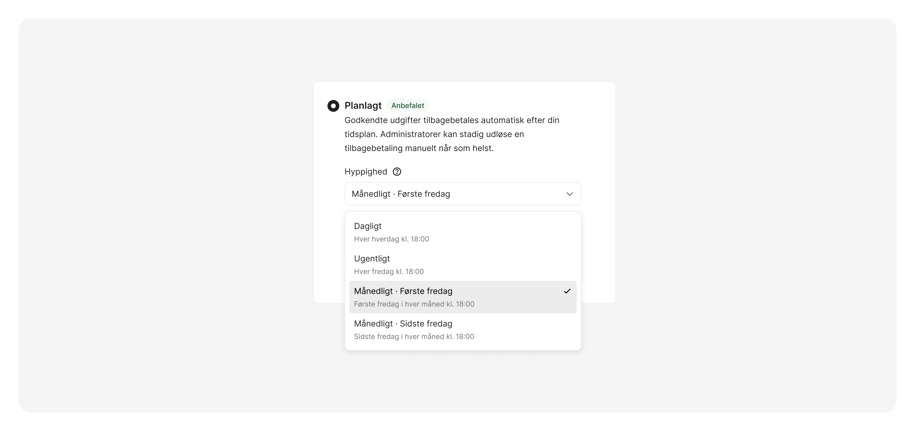Viewport: 915px width, 431px height.
Task: Click subtitle 'Hver hverdag kl. 18:00'
Action: pos(392,239)
